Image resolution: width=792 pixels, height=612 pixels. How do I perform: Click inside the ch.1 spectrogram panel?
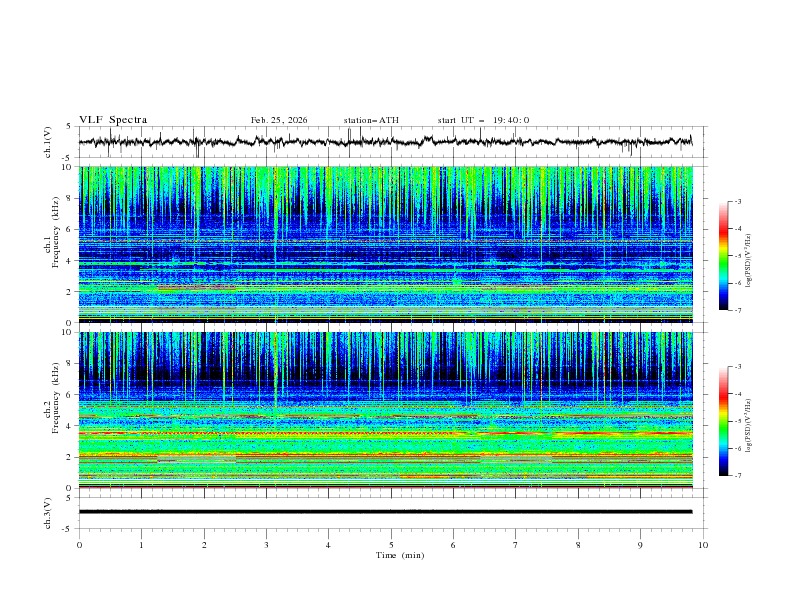pyautogui.click(x=385, y=244)
